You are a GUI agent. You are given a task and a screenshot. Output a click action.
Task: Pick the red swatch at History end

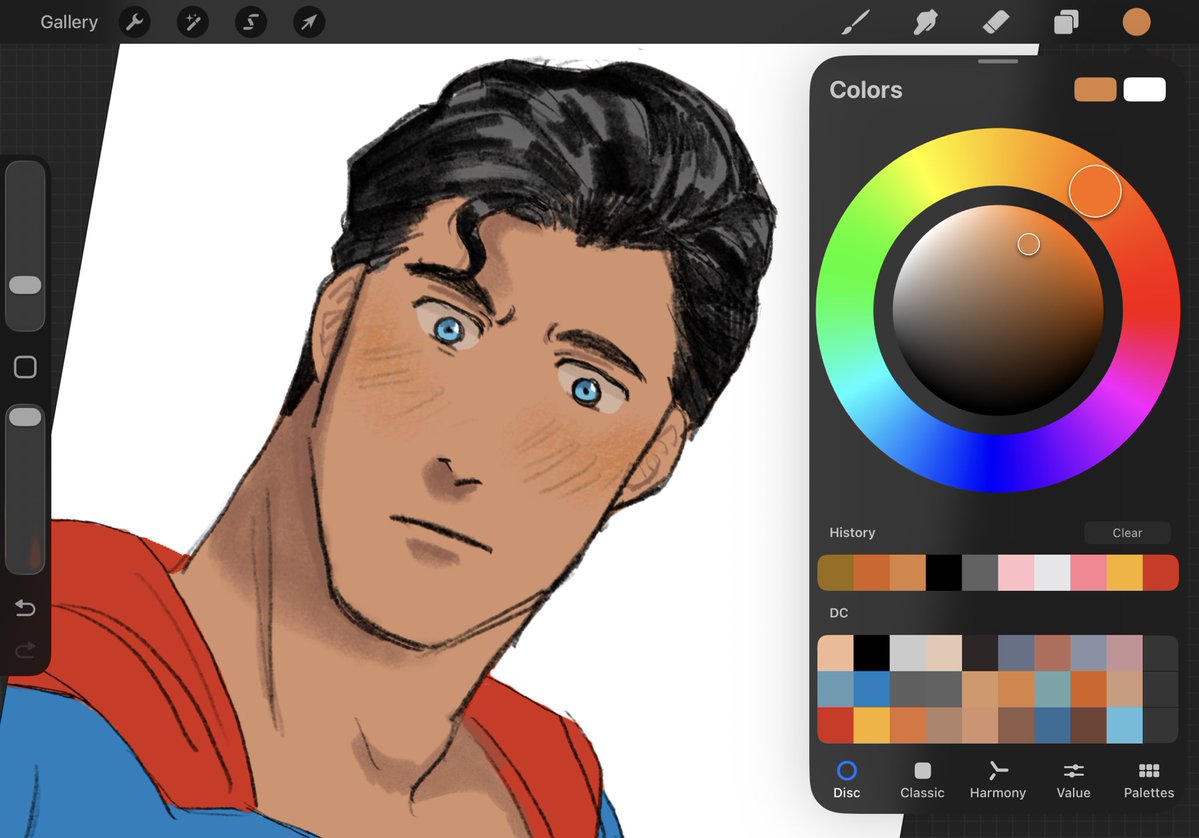[x=1161, y=573]
